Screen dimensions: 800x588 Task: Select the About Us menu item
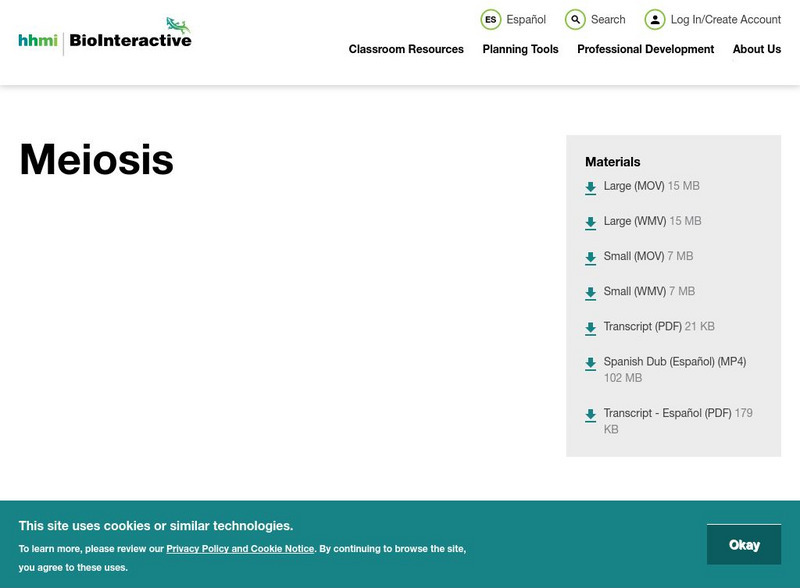(x=757, y=49)
